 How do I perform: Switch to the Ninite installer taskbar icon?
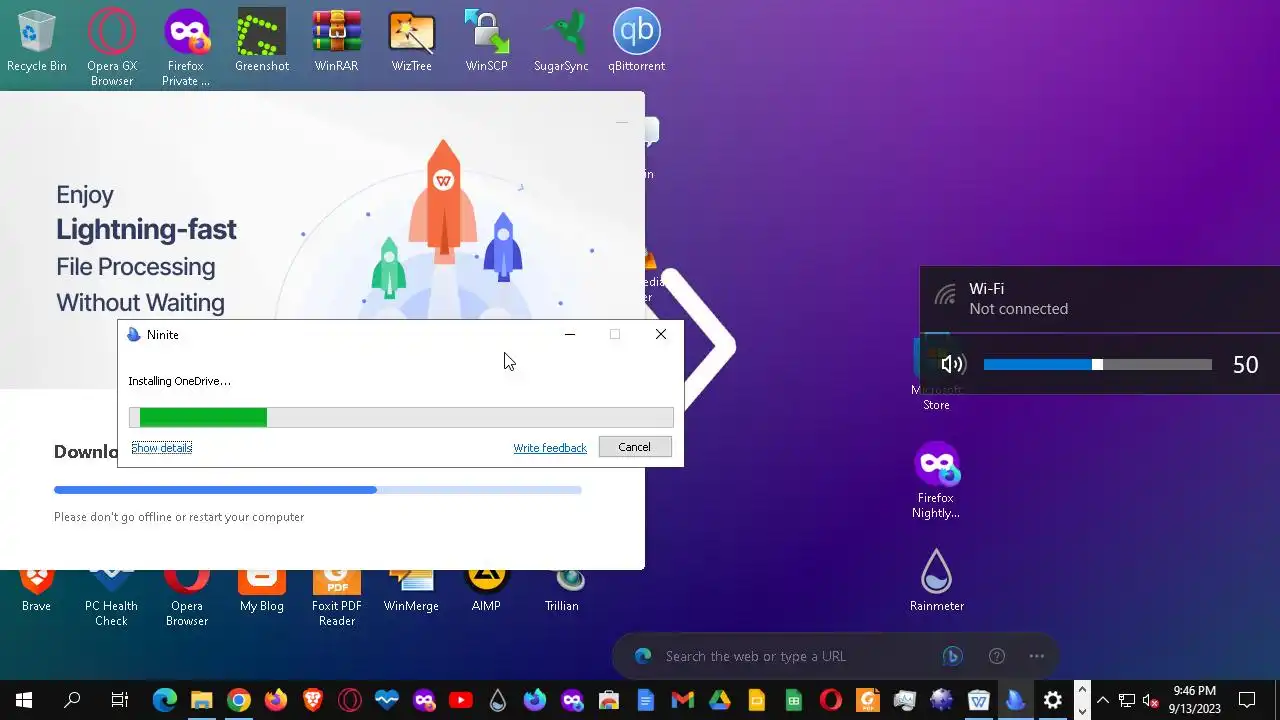(1016, 700)
